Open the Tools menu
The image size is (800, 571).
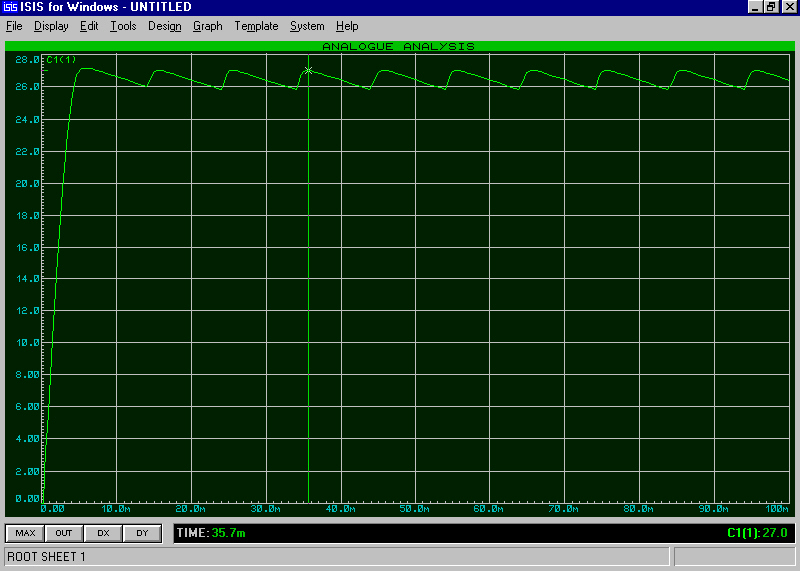click(x=123, y=26)
